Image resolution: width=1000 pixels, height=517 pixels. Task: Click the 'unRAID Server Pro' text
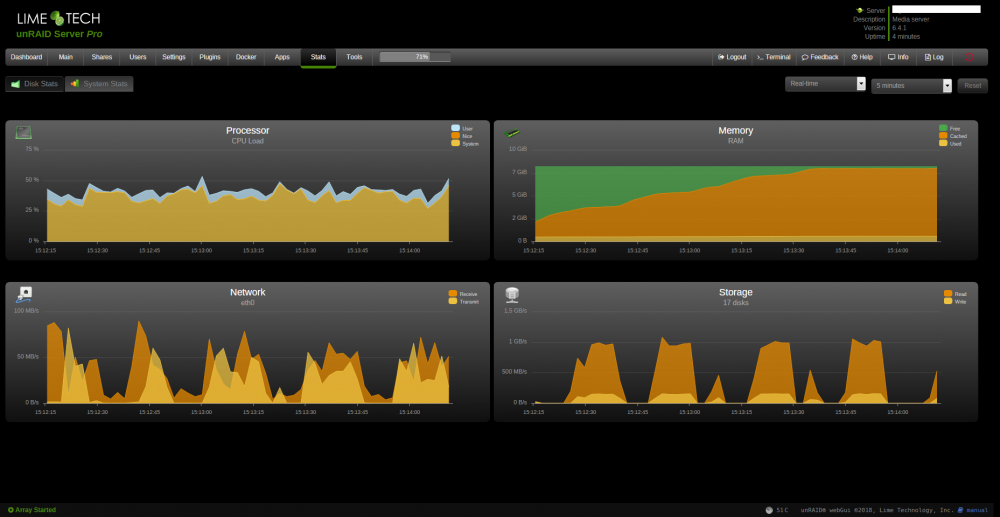tap(59, 34)
